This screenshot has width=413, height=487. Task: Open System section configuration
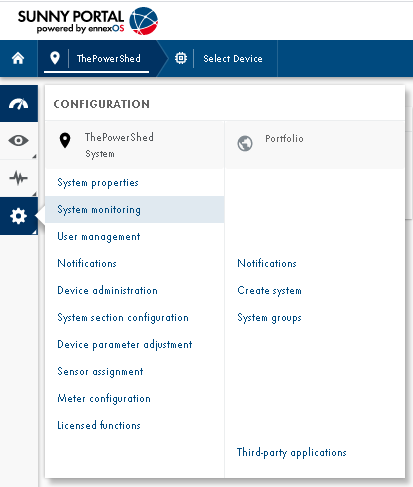tap(123, 318)
